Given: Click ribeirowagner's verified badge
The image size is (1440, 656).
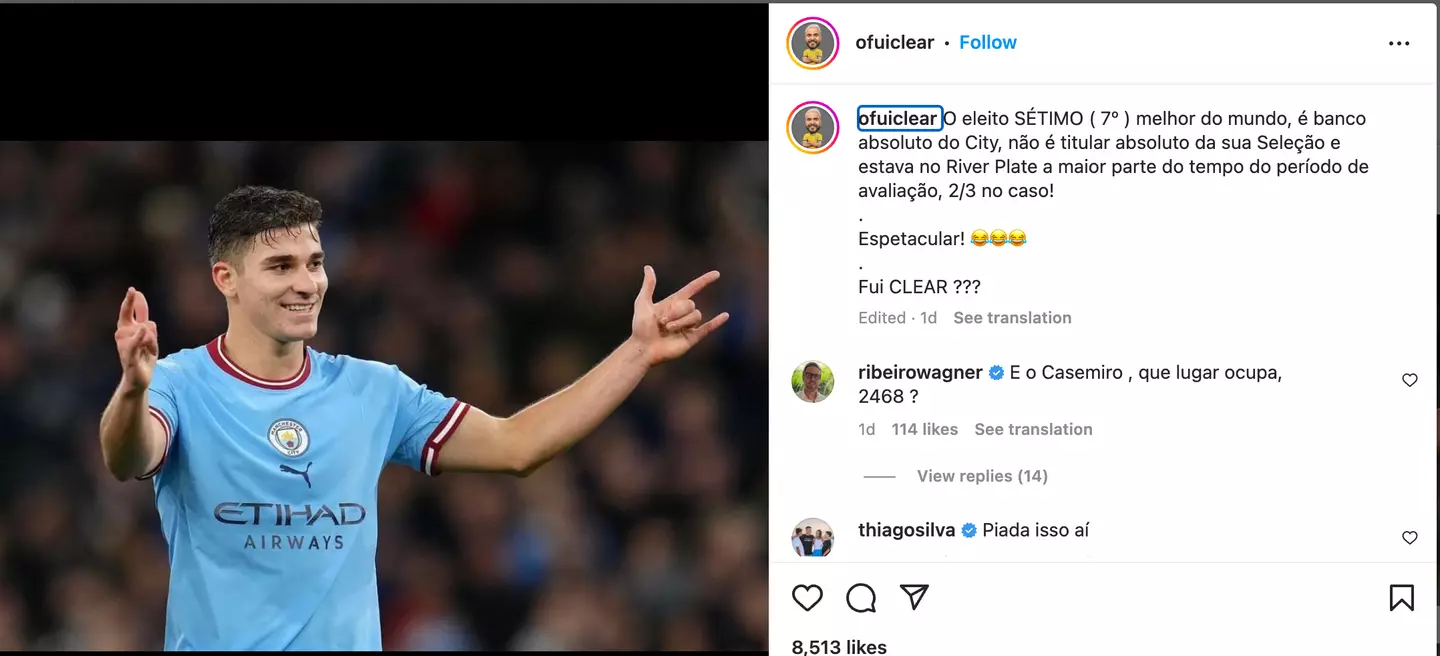Looking at the screenshot, I should 995,372.
